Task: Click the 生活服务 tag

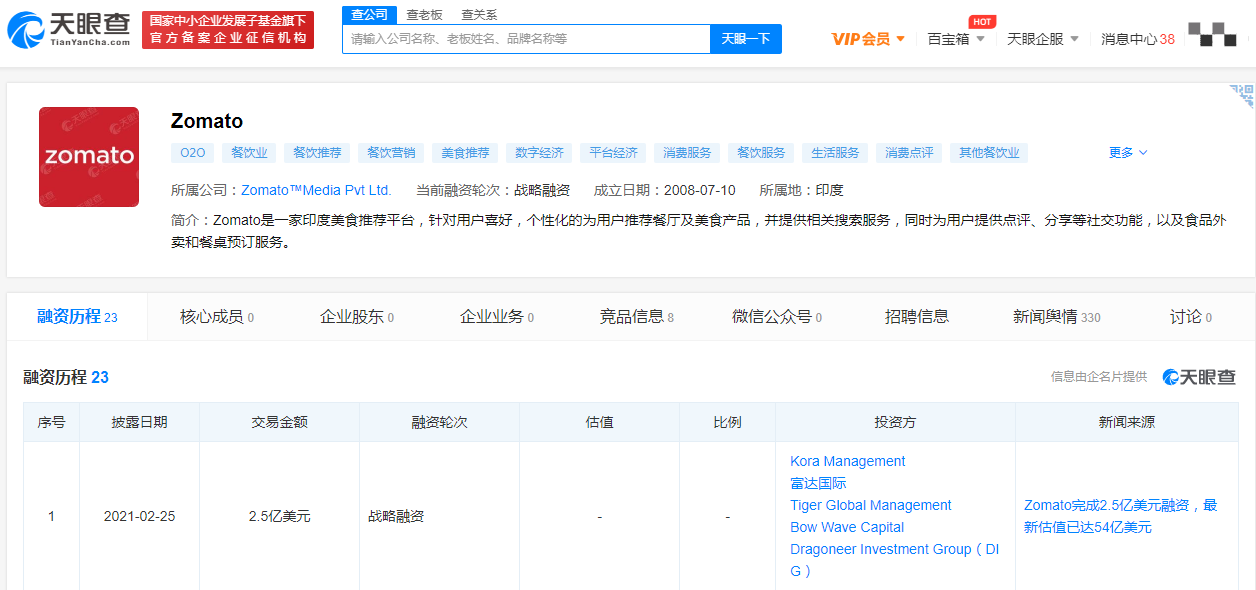Action: click(835, 153)
